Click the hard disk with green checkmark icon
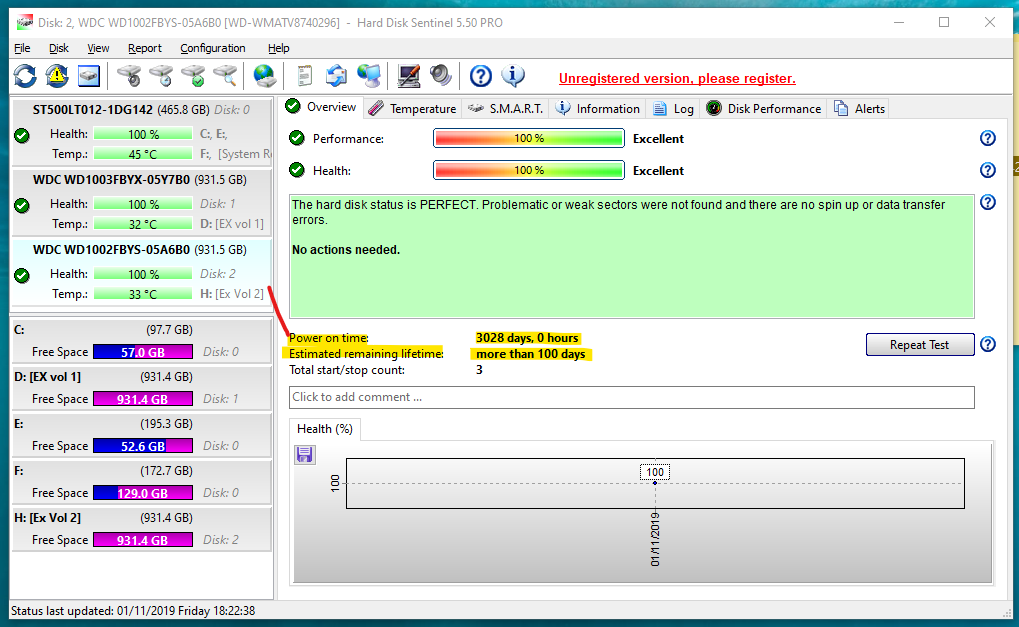The height and width of the screenshot is (627, 1019). point(193,76)
